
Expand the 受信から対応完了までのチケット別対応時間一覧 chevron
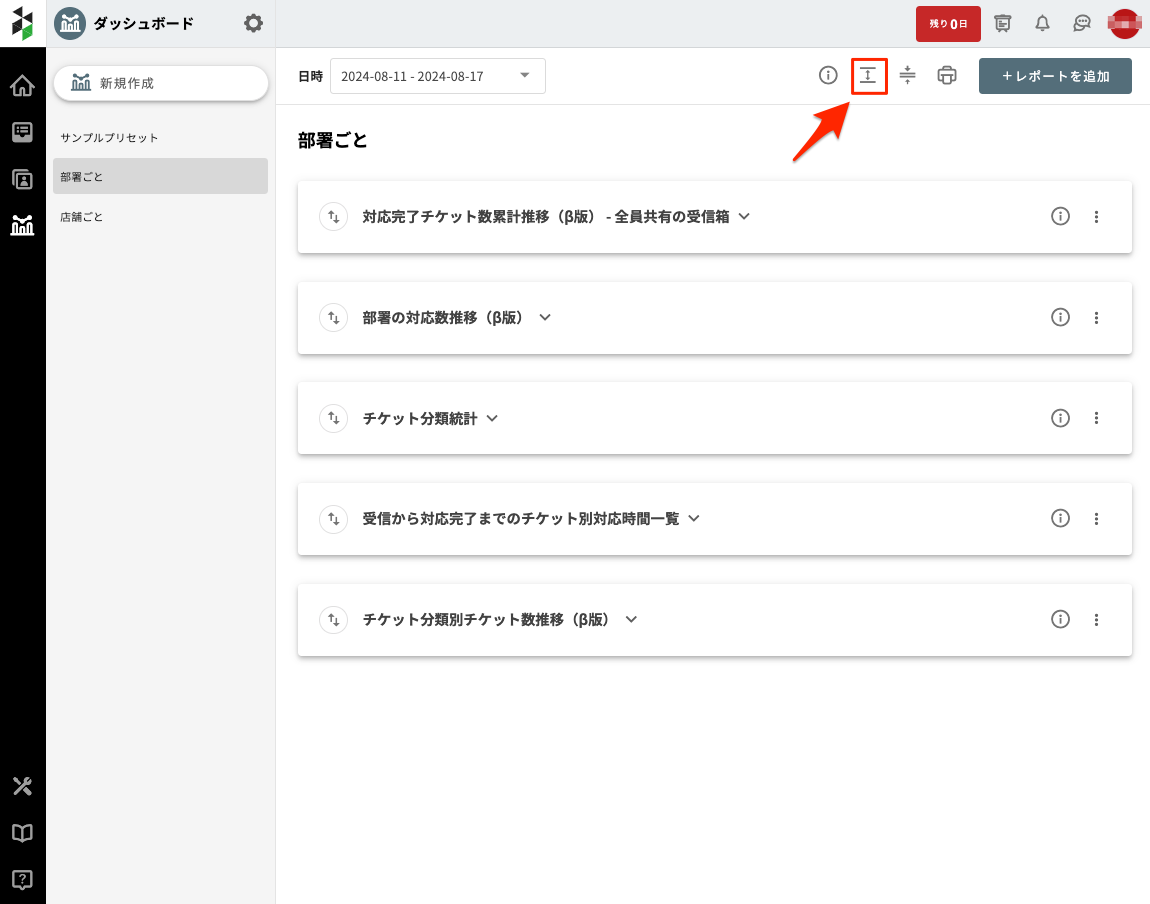click(694, 518)
